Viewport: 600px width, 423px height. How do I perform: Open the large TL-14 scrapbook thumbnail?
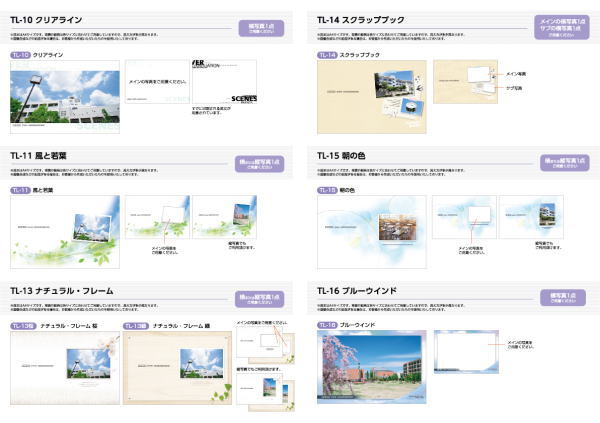point(372,97)
